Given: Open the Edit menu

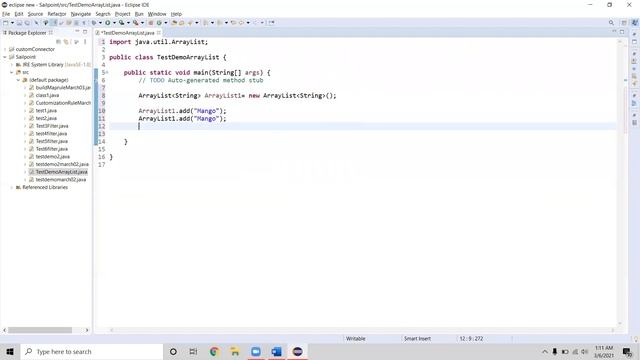Looking at the screenshot, I should tap(19, 14).
